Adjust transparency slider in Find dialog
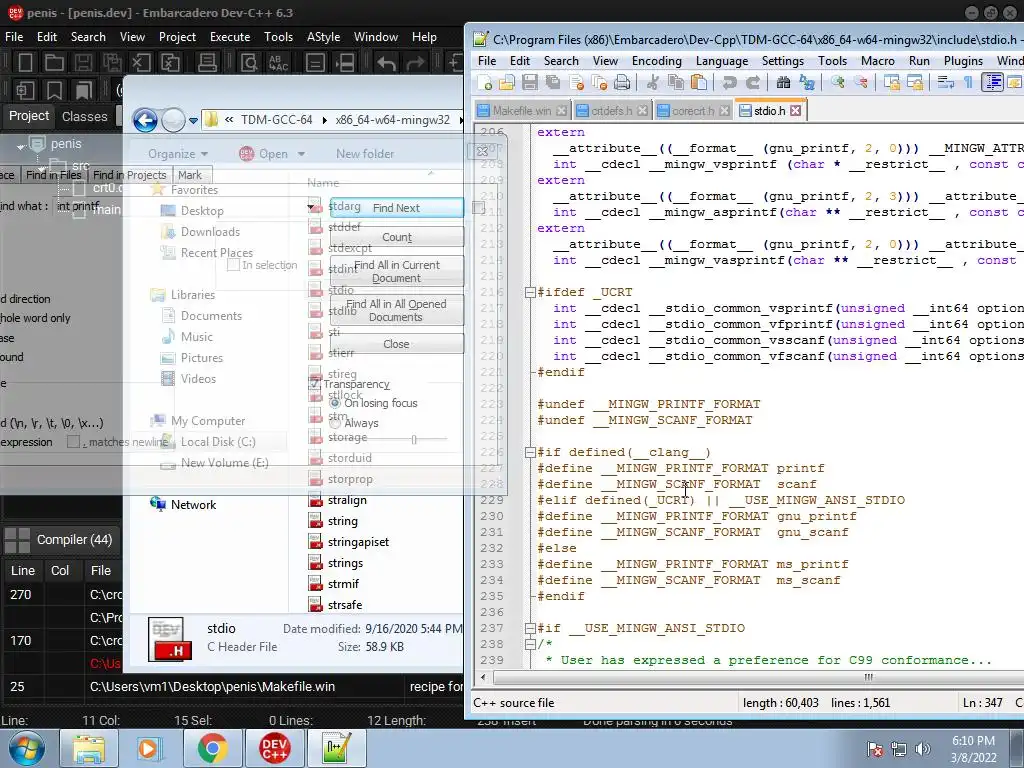The image size is (1024, 768). (x=414, y=440)
